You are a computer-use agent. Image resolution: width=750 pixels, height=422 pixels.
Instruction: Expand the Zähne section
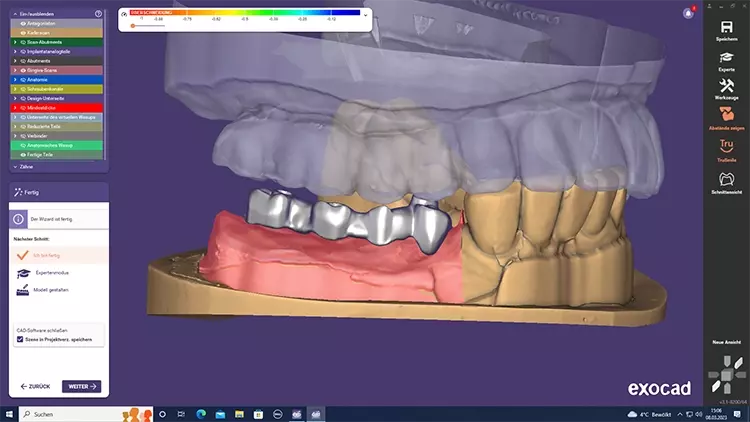[15, 166]
